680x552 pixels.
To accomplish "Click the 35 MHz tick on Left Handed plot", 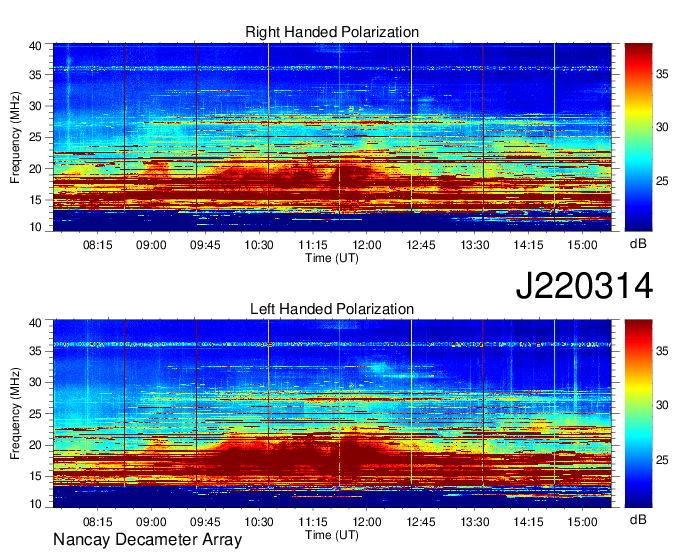I will [x=35, y=351].
